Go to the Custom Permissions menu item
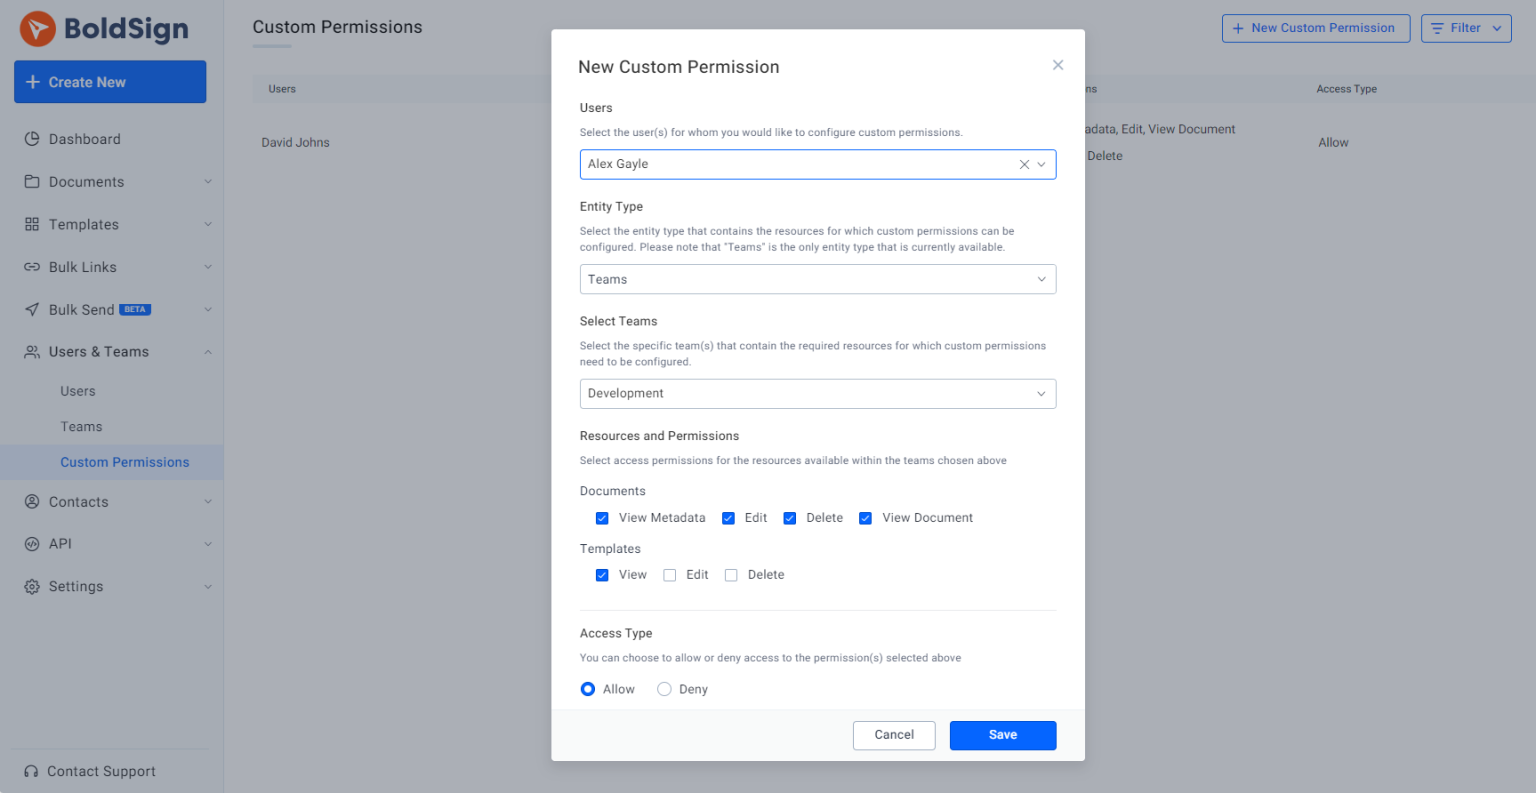Image resolution: width=1536 pixels, height=793 pixels. point(124,462)
